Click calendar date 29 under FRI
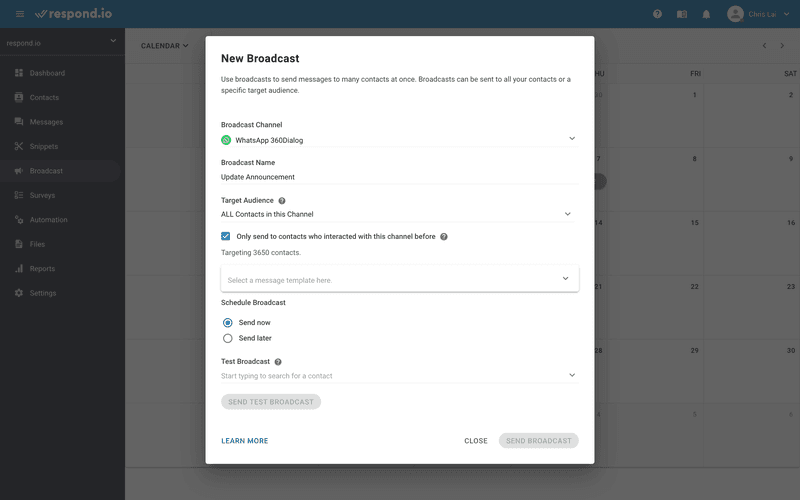Image resolution: width=800 pixels, height=500 pixels. pyautogui.click(x=694, y=351)
